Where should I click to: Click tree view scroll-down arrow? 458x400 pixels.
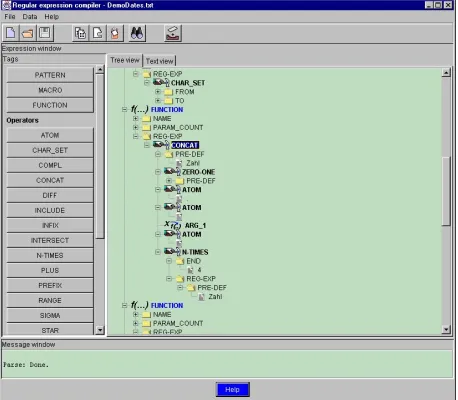(446, 330)
